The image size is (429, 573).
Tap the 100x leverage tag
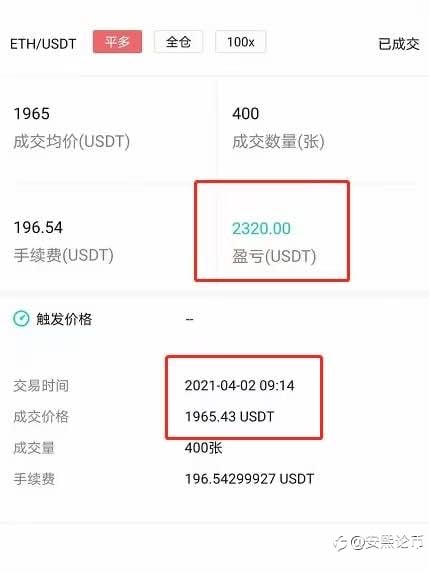[x=240, y=42]
